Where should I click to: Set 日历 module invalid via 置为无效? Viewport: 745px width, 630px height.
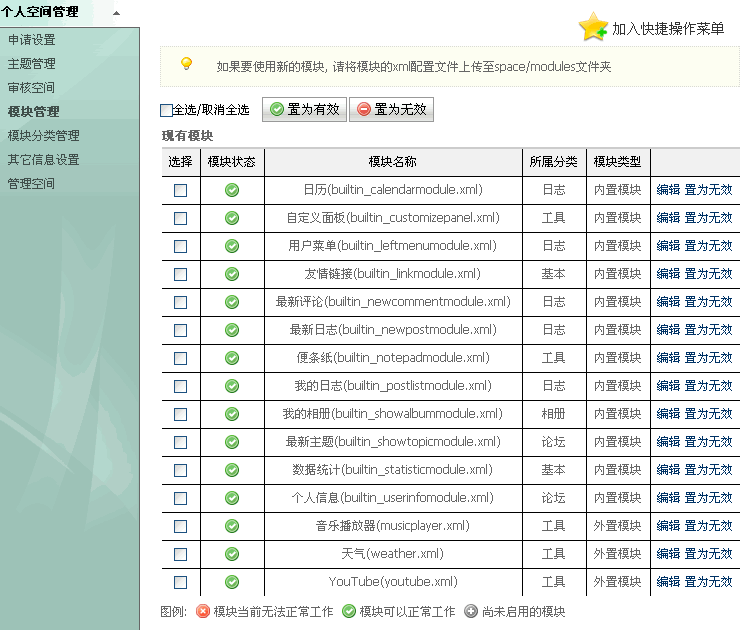[x=708, y=190]
